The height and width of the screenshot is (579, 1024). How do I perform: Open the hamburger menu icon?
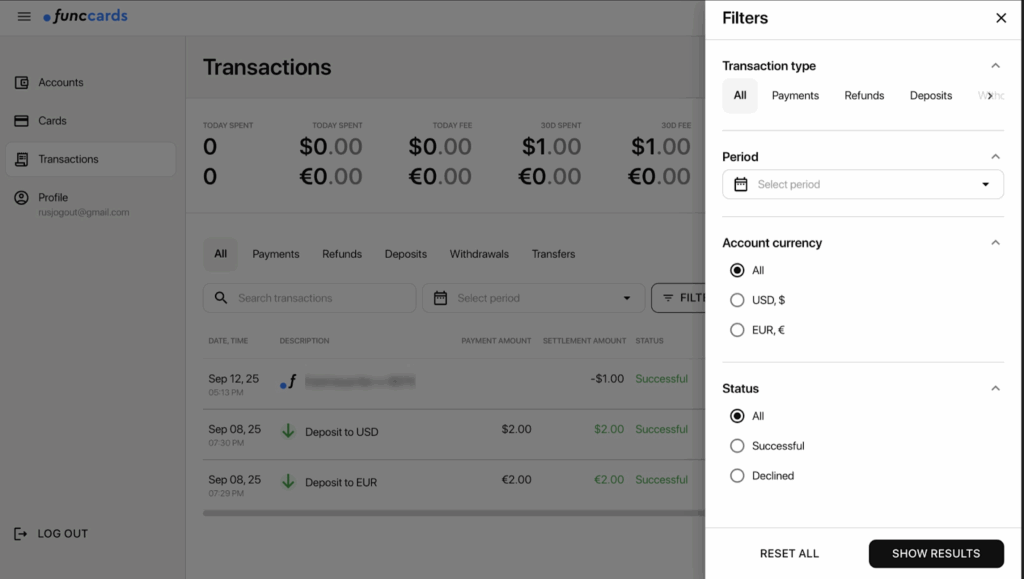pos(24,16)
